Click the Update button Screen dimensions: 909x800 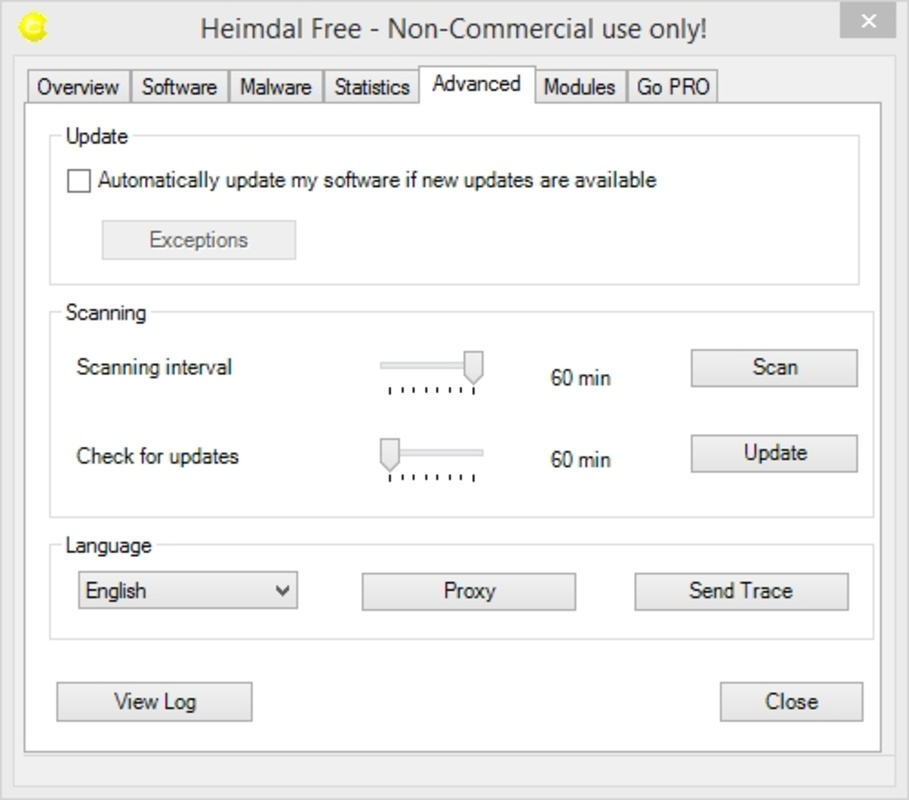coord(774,453)
